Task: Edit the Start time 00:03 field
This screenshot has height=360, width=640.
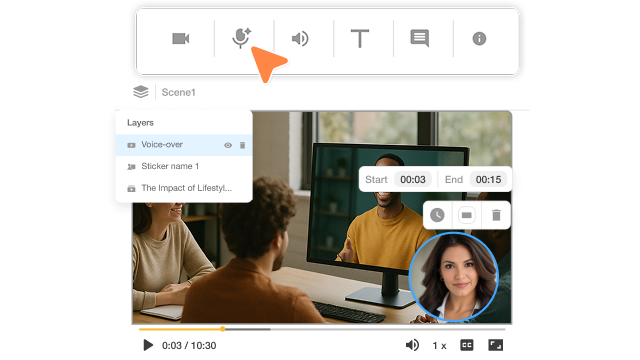Action: tap(413, 180)
